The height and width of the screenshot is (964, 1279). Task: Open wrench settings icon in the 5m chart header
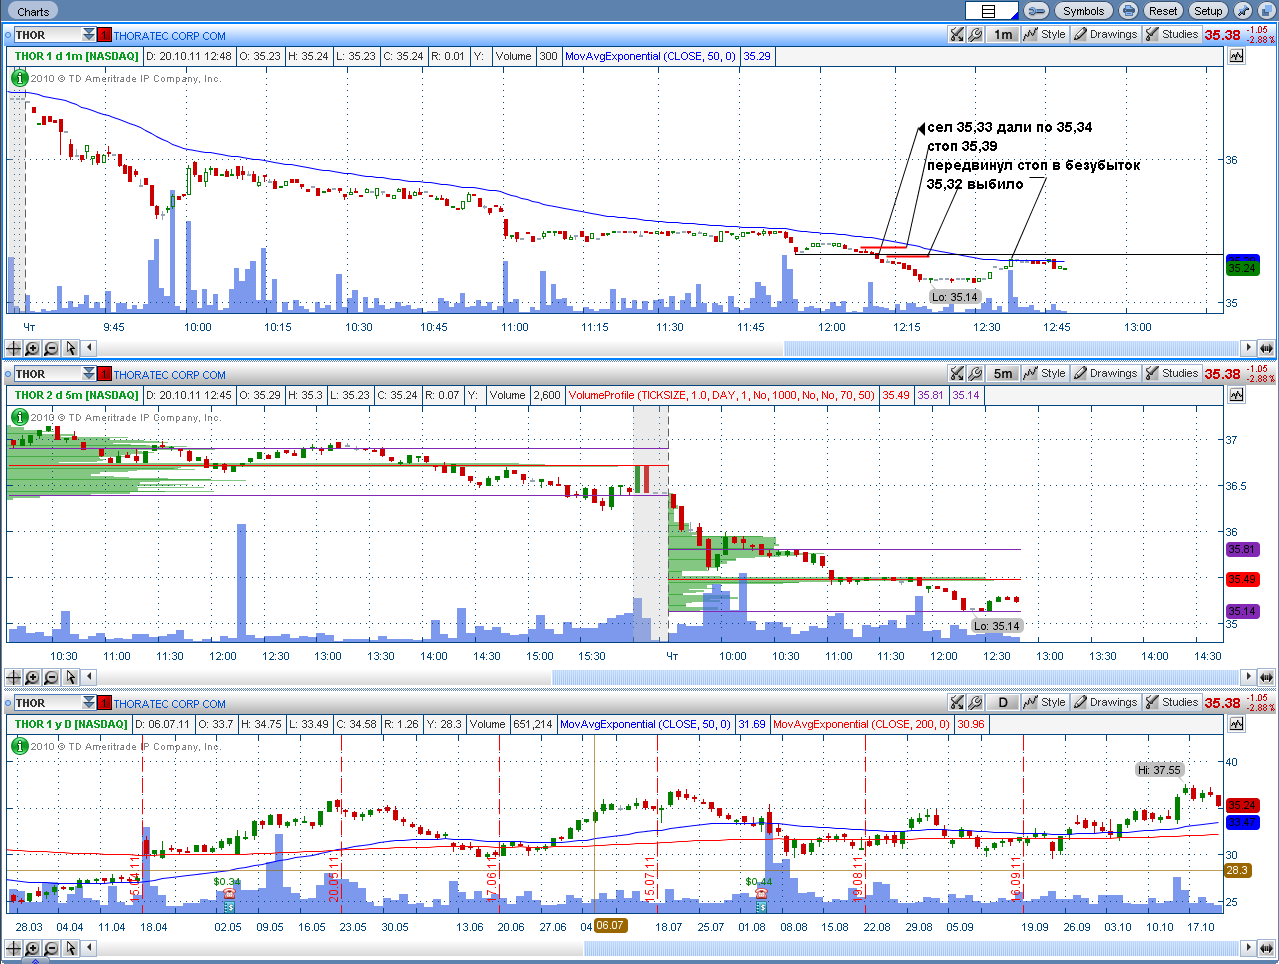click(975, 373)
